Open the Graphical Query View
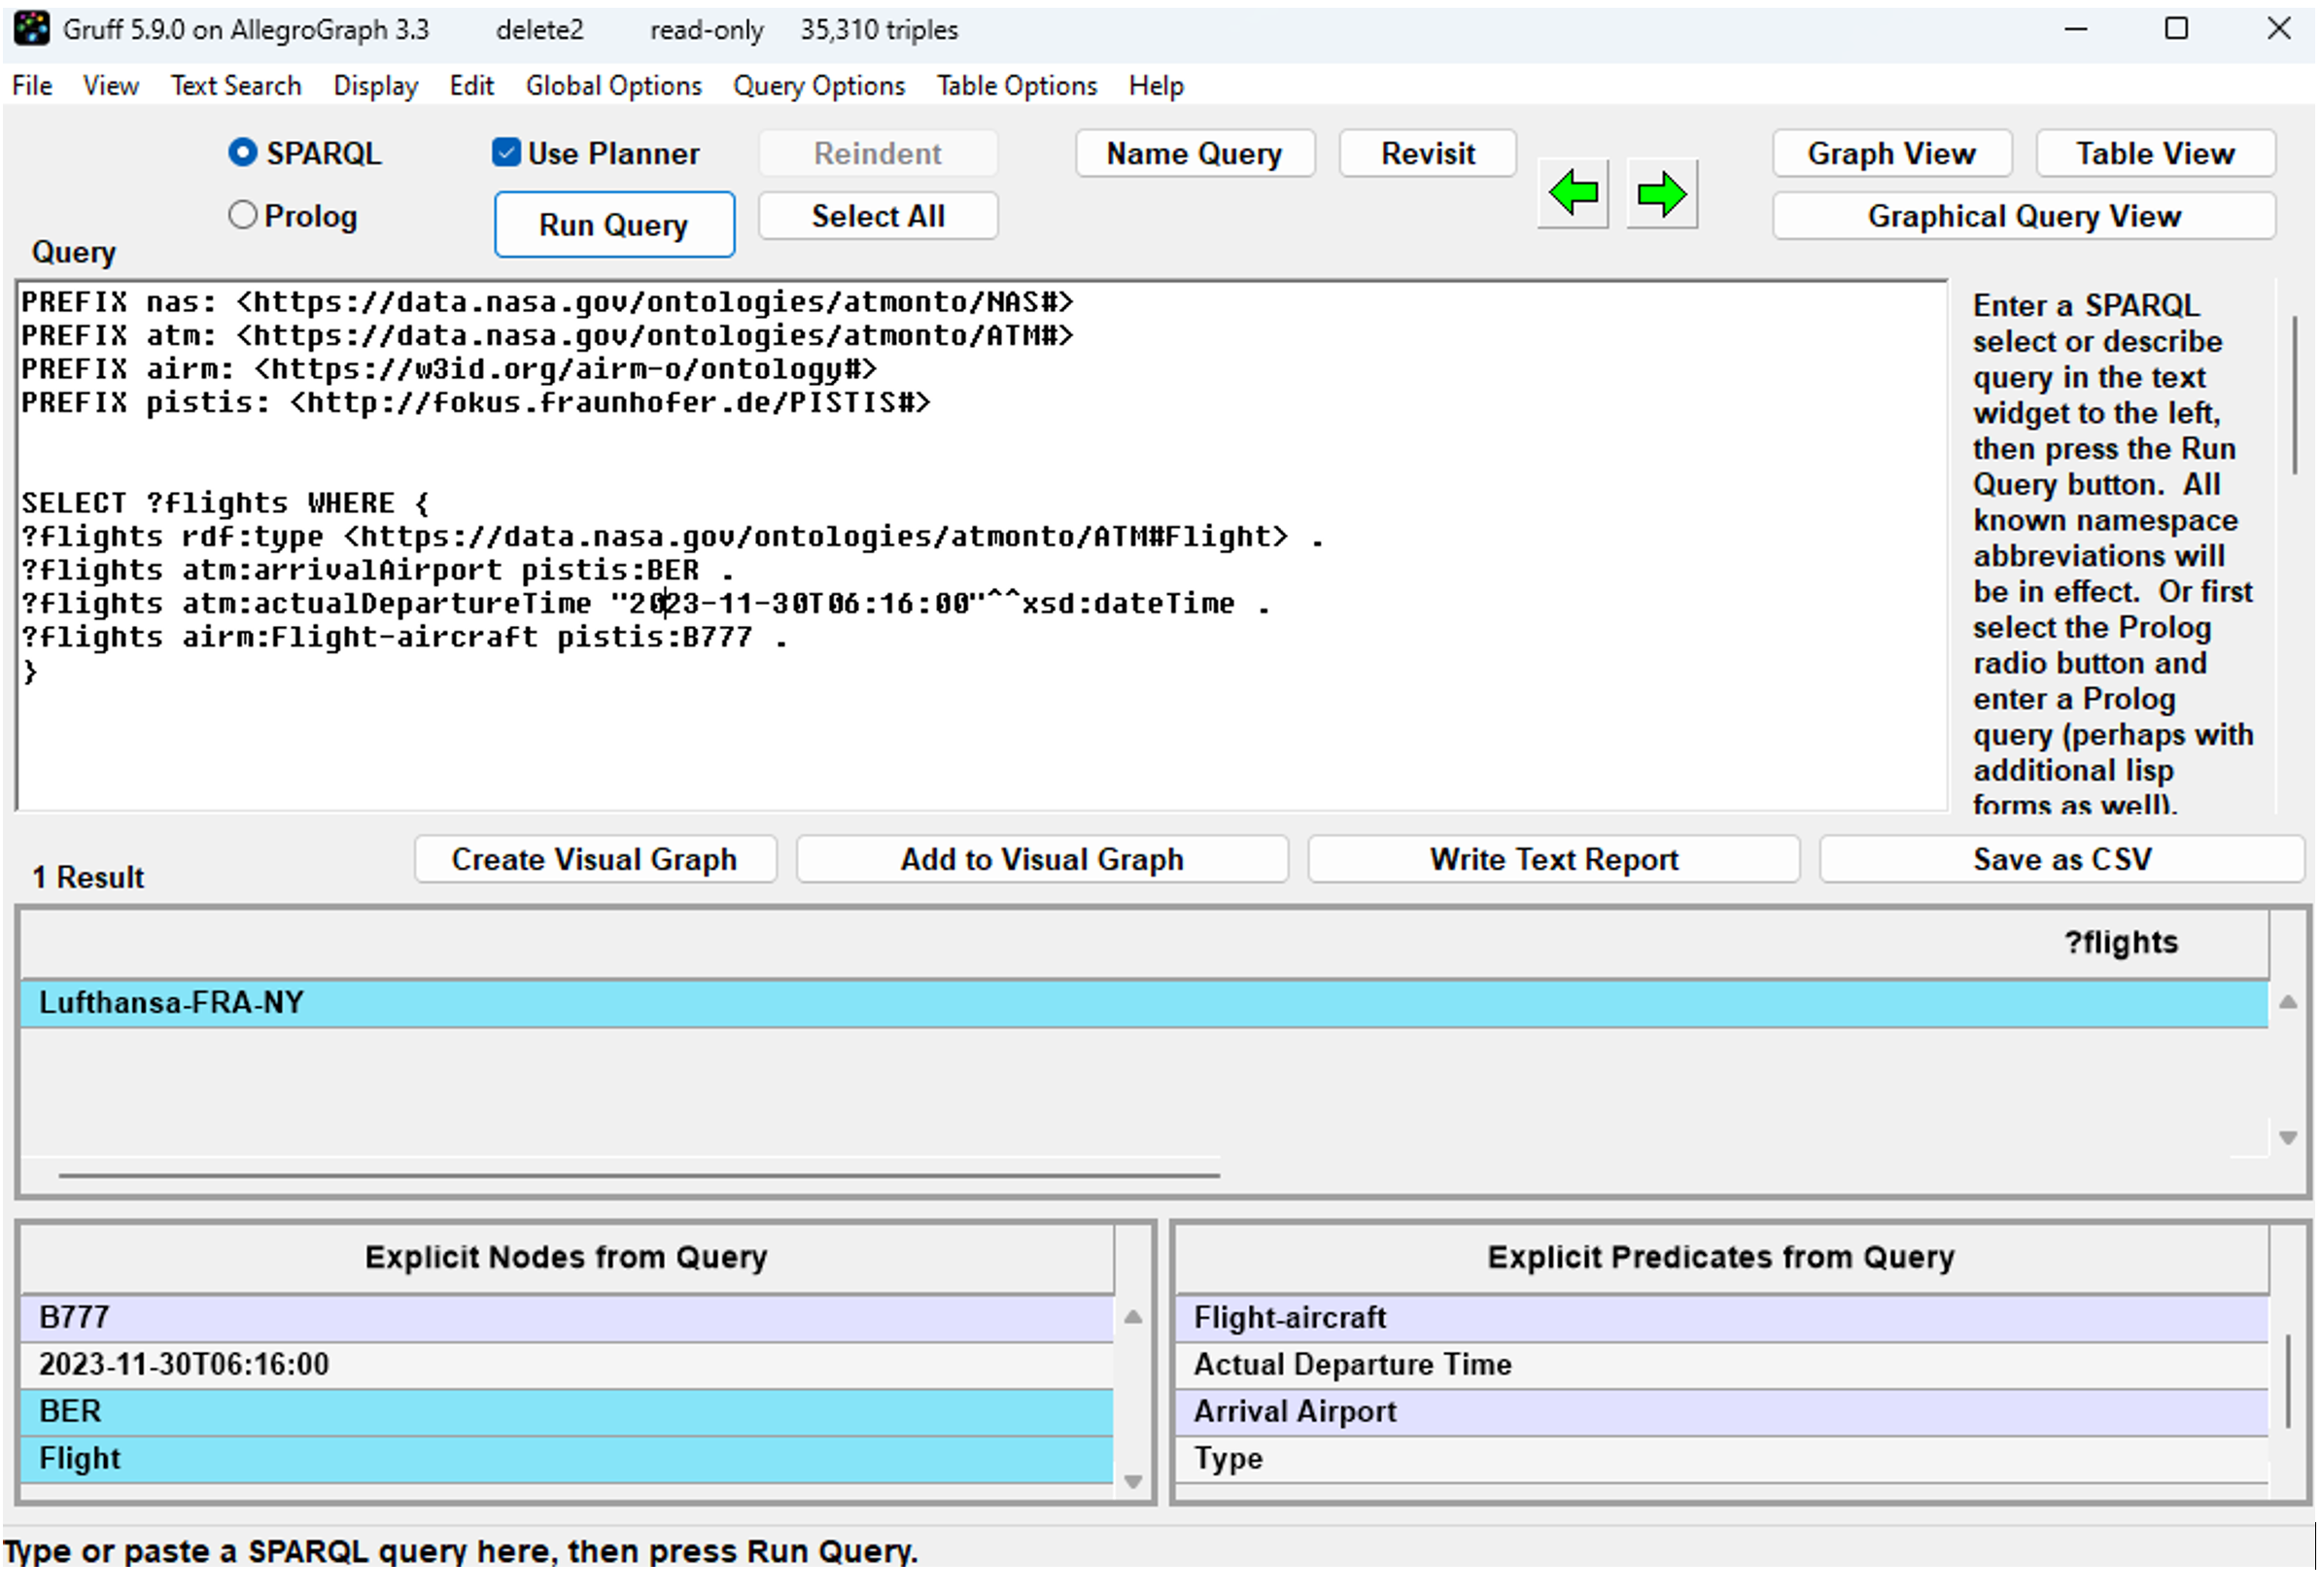 [x=2024, y=216]
